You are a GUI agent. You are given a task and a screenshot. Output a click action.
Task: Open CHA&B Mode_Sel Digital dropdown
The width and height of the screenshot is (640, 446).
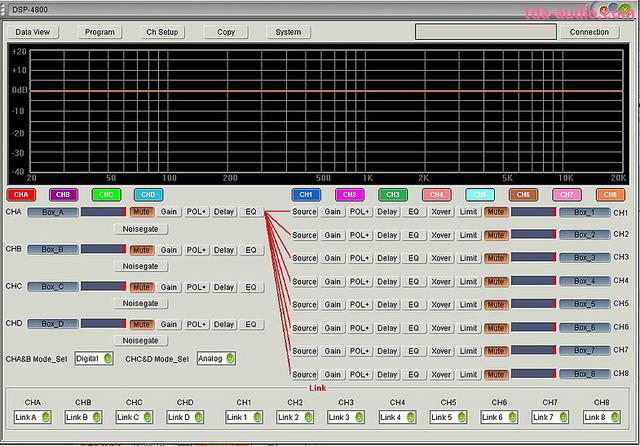tap(94, 358)
